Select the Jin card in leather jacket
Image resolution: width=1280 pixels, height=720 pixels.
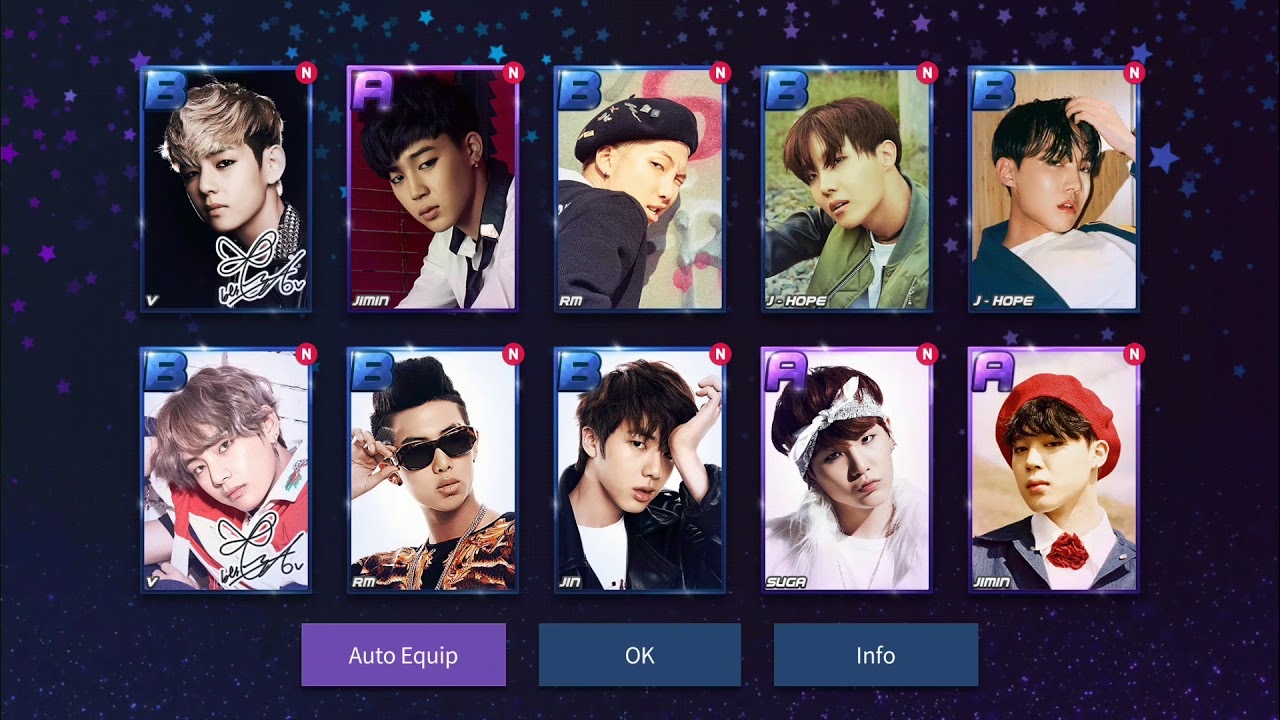pyautogui.click(x=640, y=471)
